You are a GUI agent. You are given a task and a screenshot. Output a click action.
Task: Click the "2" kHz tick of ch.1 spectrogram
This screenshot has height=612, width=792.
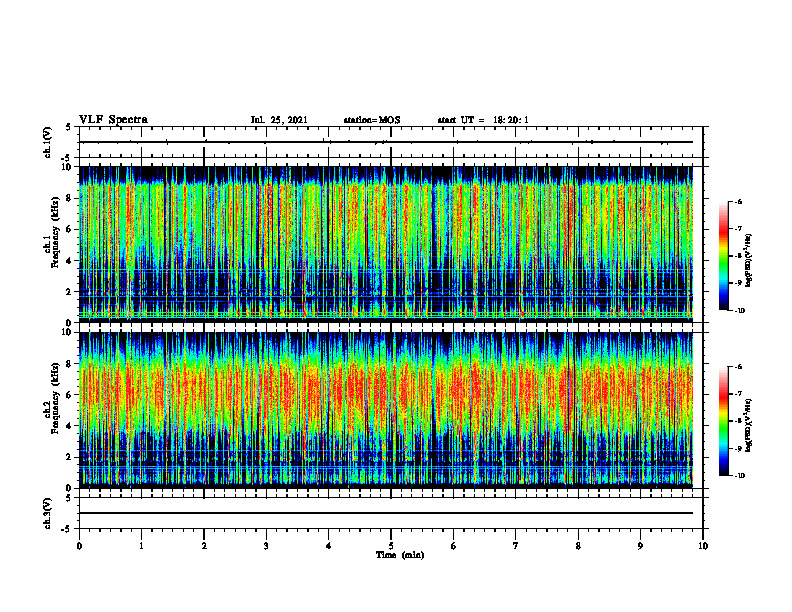pyautogui.click(x=70, y=292)
